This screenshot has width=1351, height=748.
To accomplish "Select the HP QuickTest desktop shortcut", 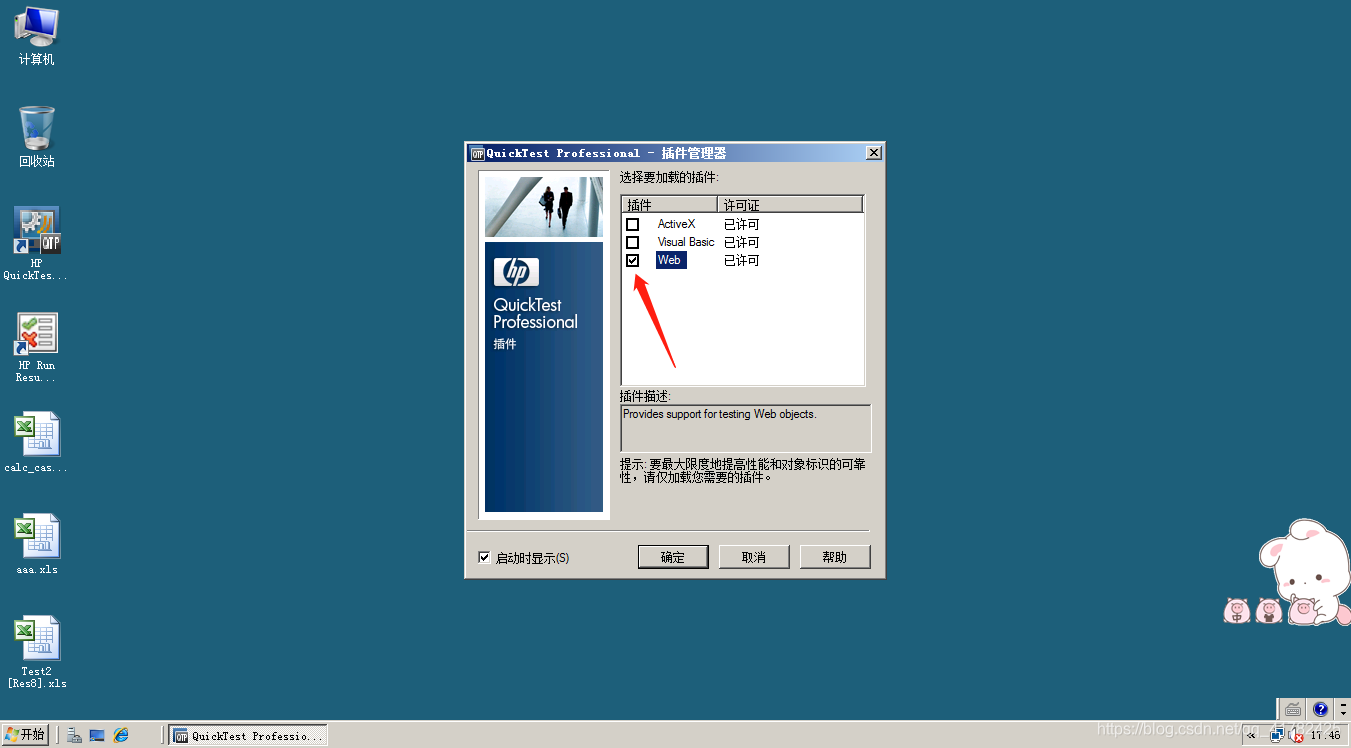I will 37,243.
